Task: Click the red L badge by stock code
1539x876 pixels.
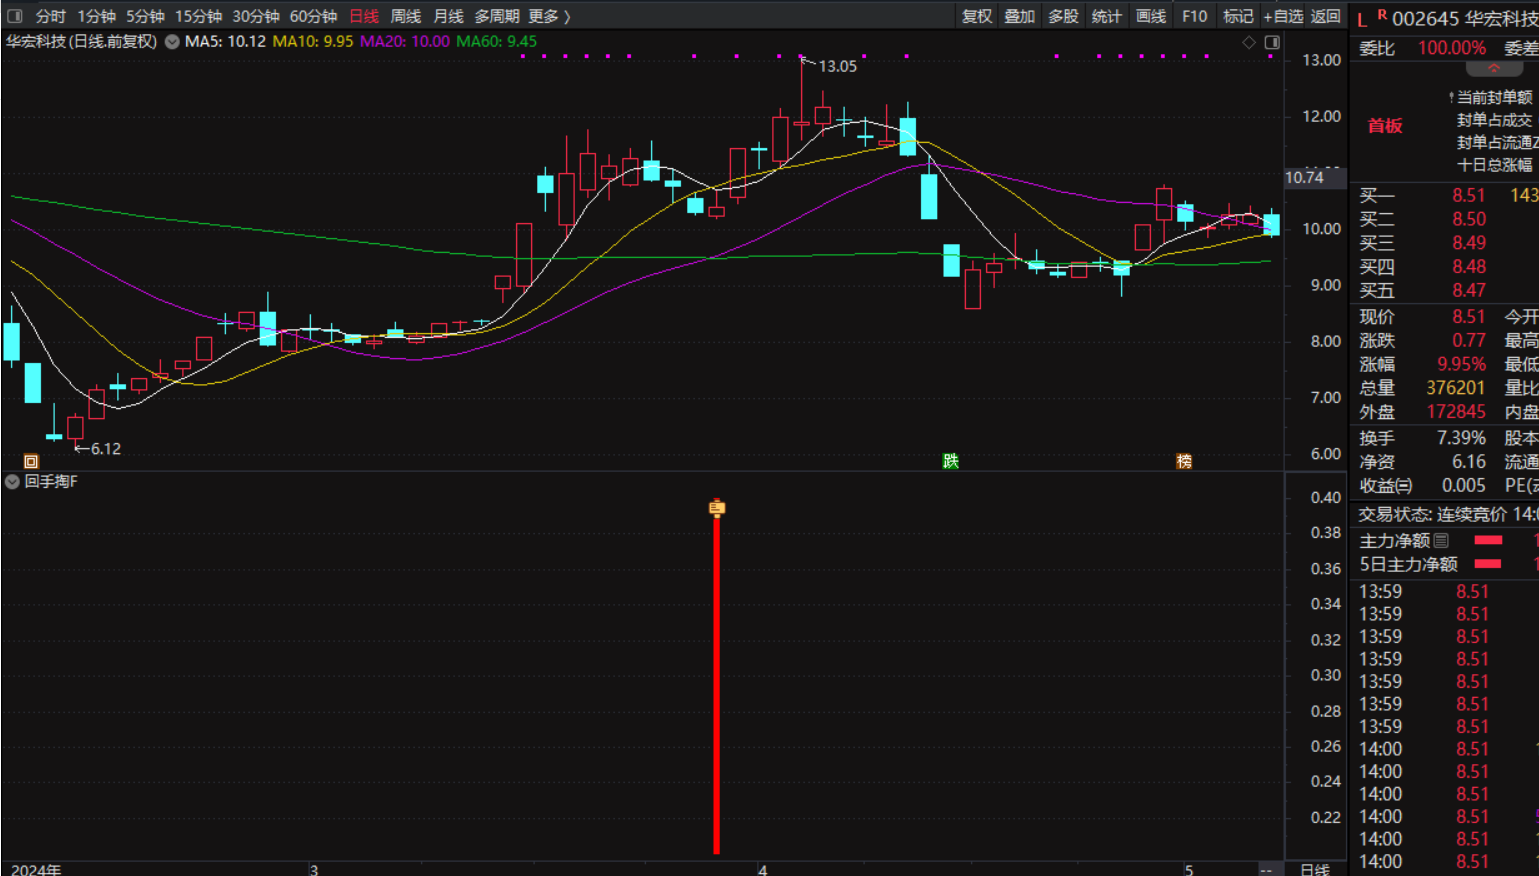Action: [x=1362, y=19]
